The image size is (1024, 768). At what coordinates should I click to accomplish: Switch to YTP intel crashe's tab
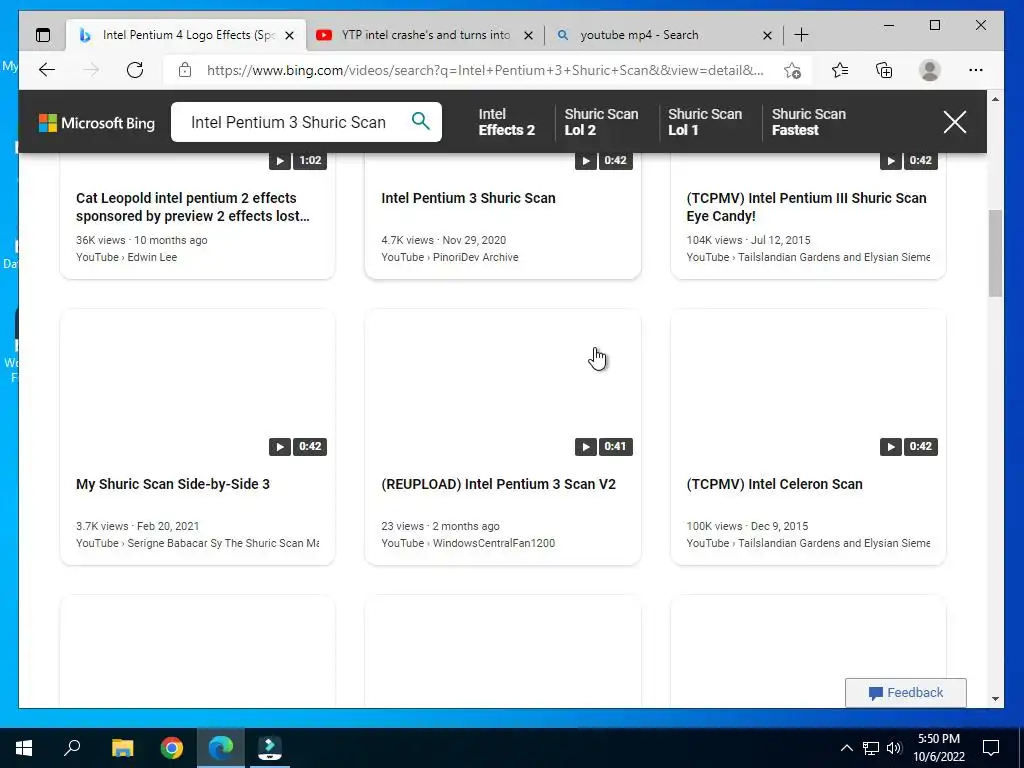point(425,35)
